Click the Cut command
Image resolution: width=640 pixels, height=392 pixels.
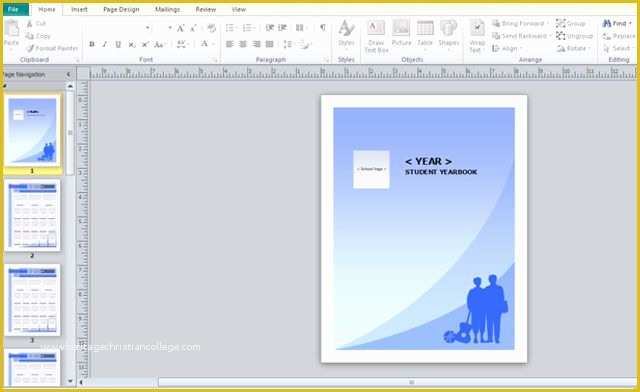point(36,24)
